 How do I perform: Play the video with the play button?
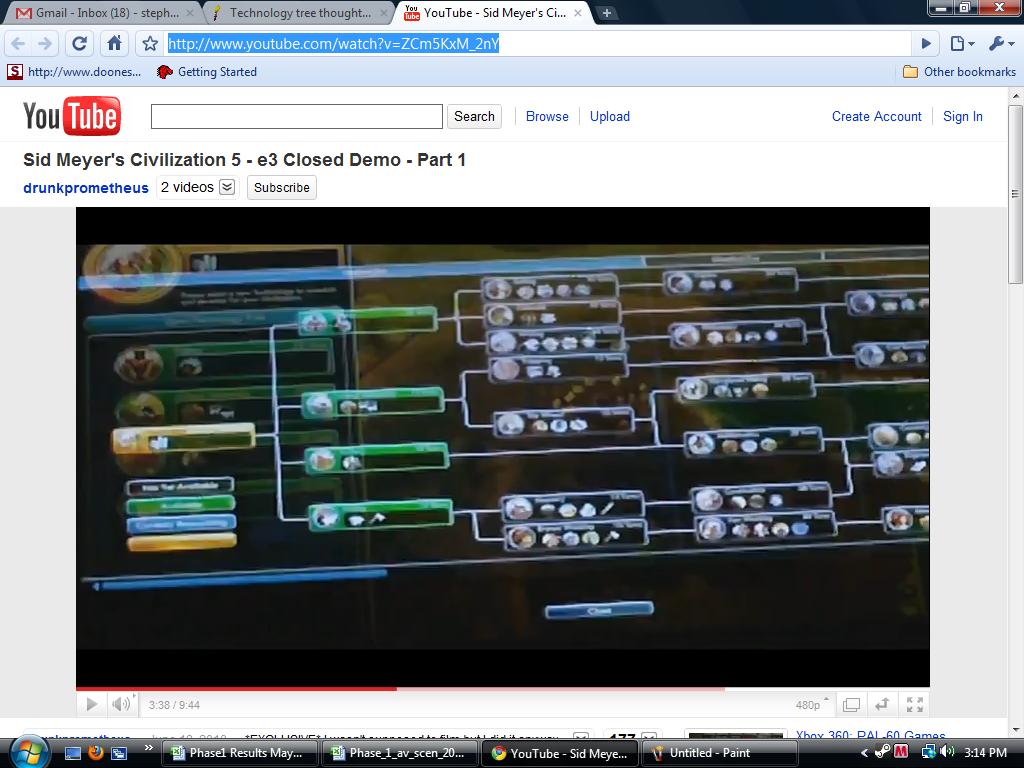click(x=91, y=704)
